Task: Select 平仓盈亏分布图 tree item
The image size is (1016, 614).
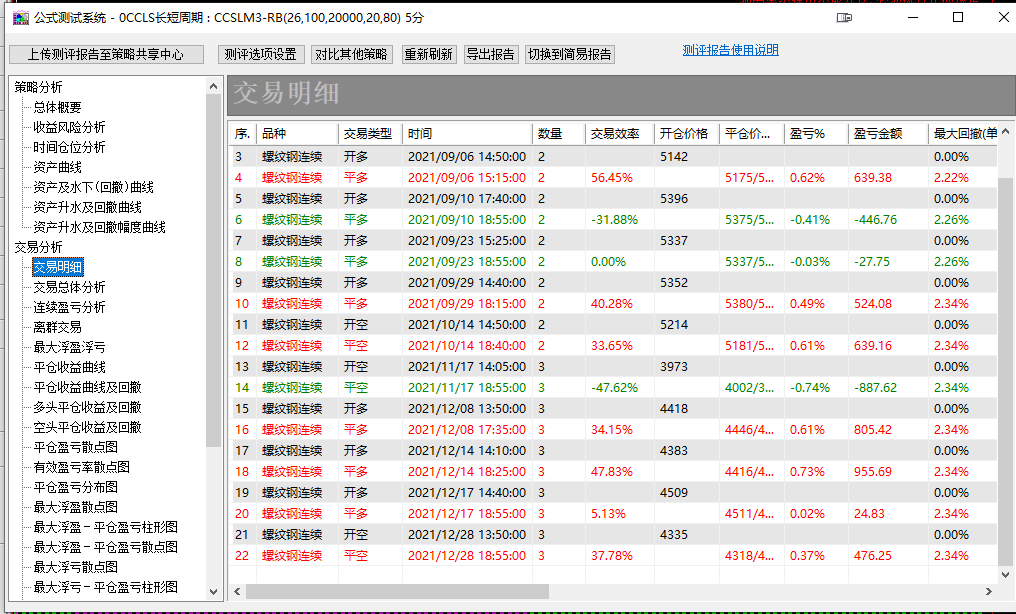Action: [76, 487]
